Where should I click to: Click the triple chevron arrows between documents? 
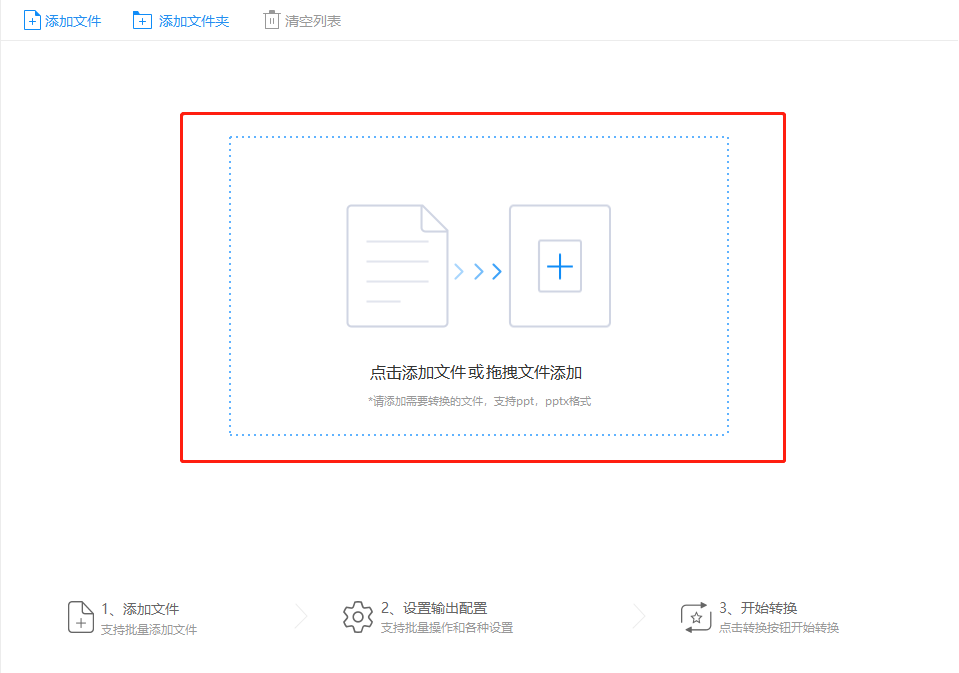478,271
